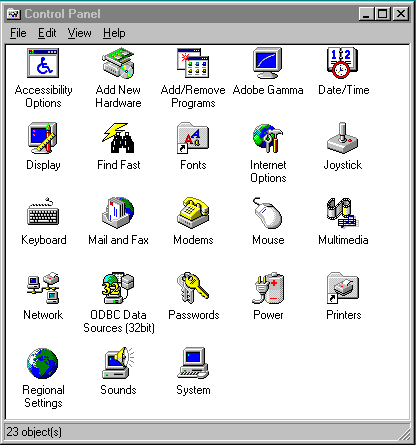Click the Internet Options globe icon
416x445 pixels.
click(268, 138)
